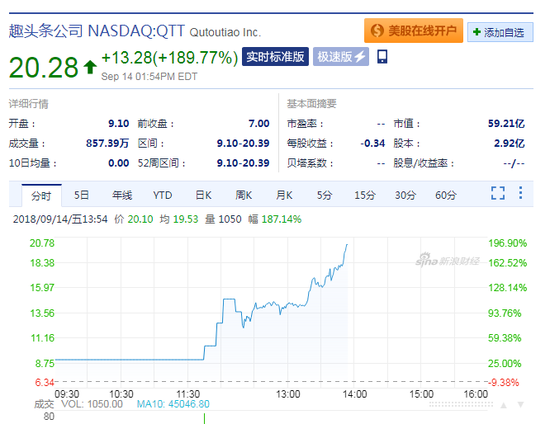Open the 30分 chart tab
Viewport: 550px width, 424px height.
pos(405,195)
